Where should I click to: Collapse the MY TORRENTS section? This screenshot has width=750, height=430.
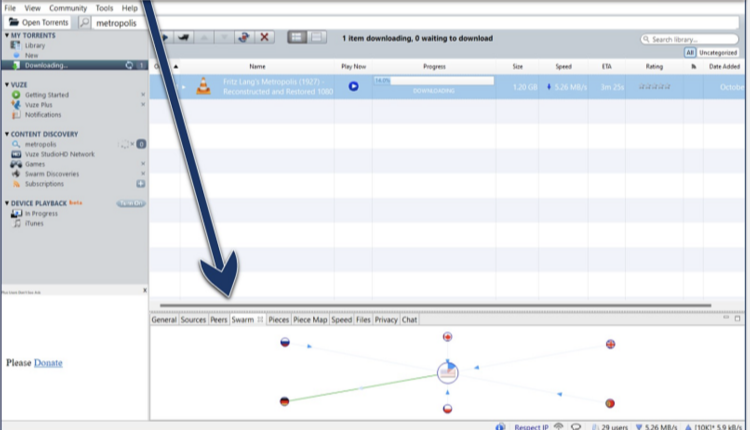pyautogui.click(x=7, y=35)
